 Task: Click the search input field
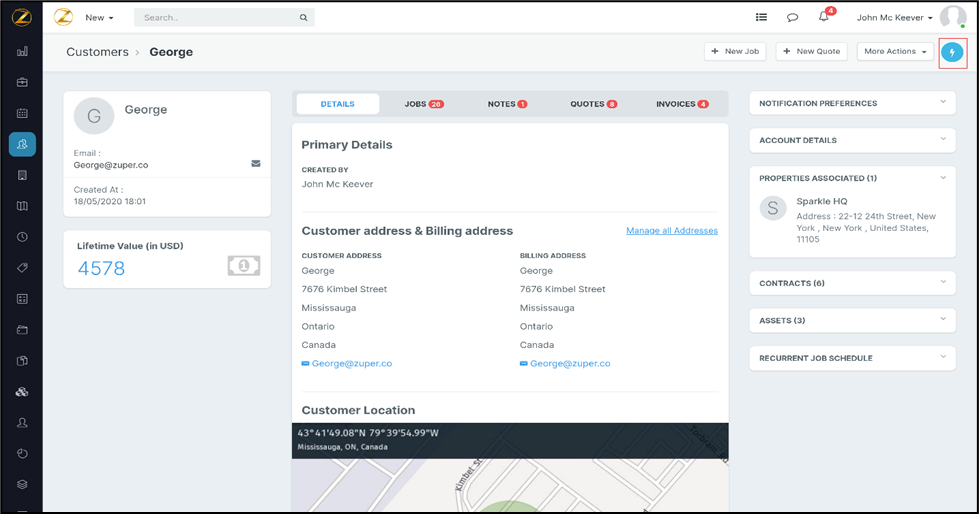pos(218,18)
